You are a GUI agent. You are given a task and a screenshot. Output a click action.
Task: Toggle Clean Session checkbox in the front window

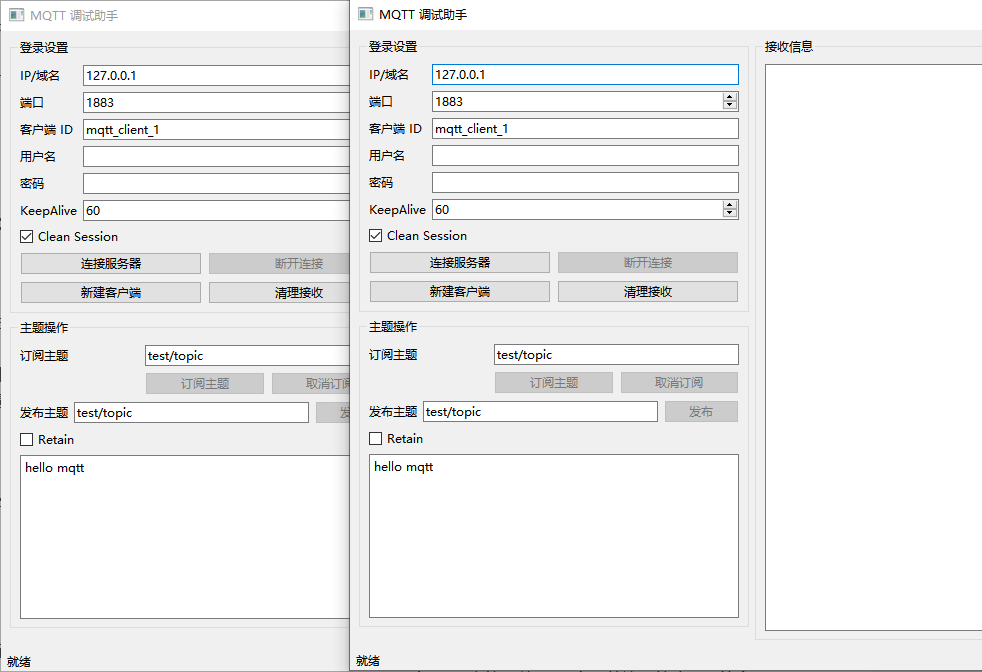[376, 235]
